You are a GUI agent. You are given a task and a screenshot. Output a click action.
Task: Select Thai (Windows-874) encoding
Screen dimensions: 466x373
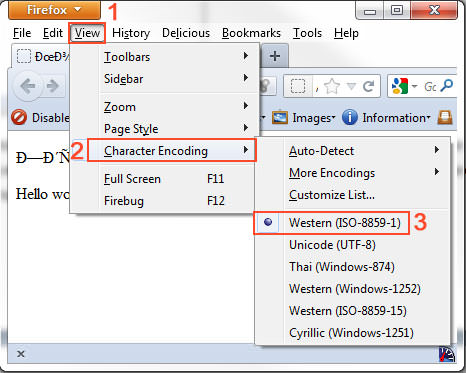(353, 267)
